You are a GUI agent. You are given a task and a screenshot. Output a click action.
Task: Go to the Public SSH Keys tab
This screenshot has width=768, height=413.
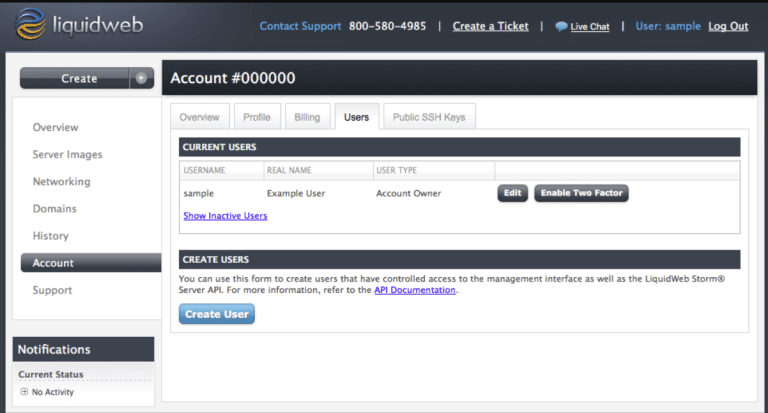coord(429,117)
